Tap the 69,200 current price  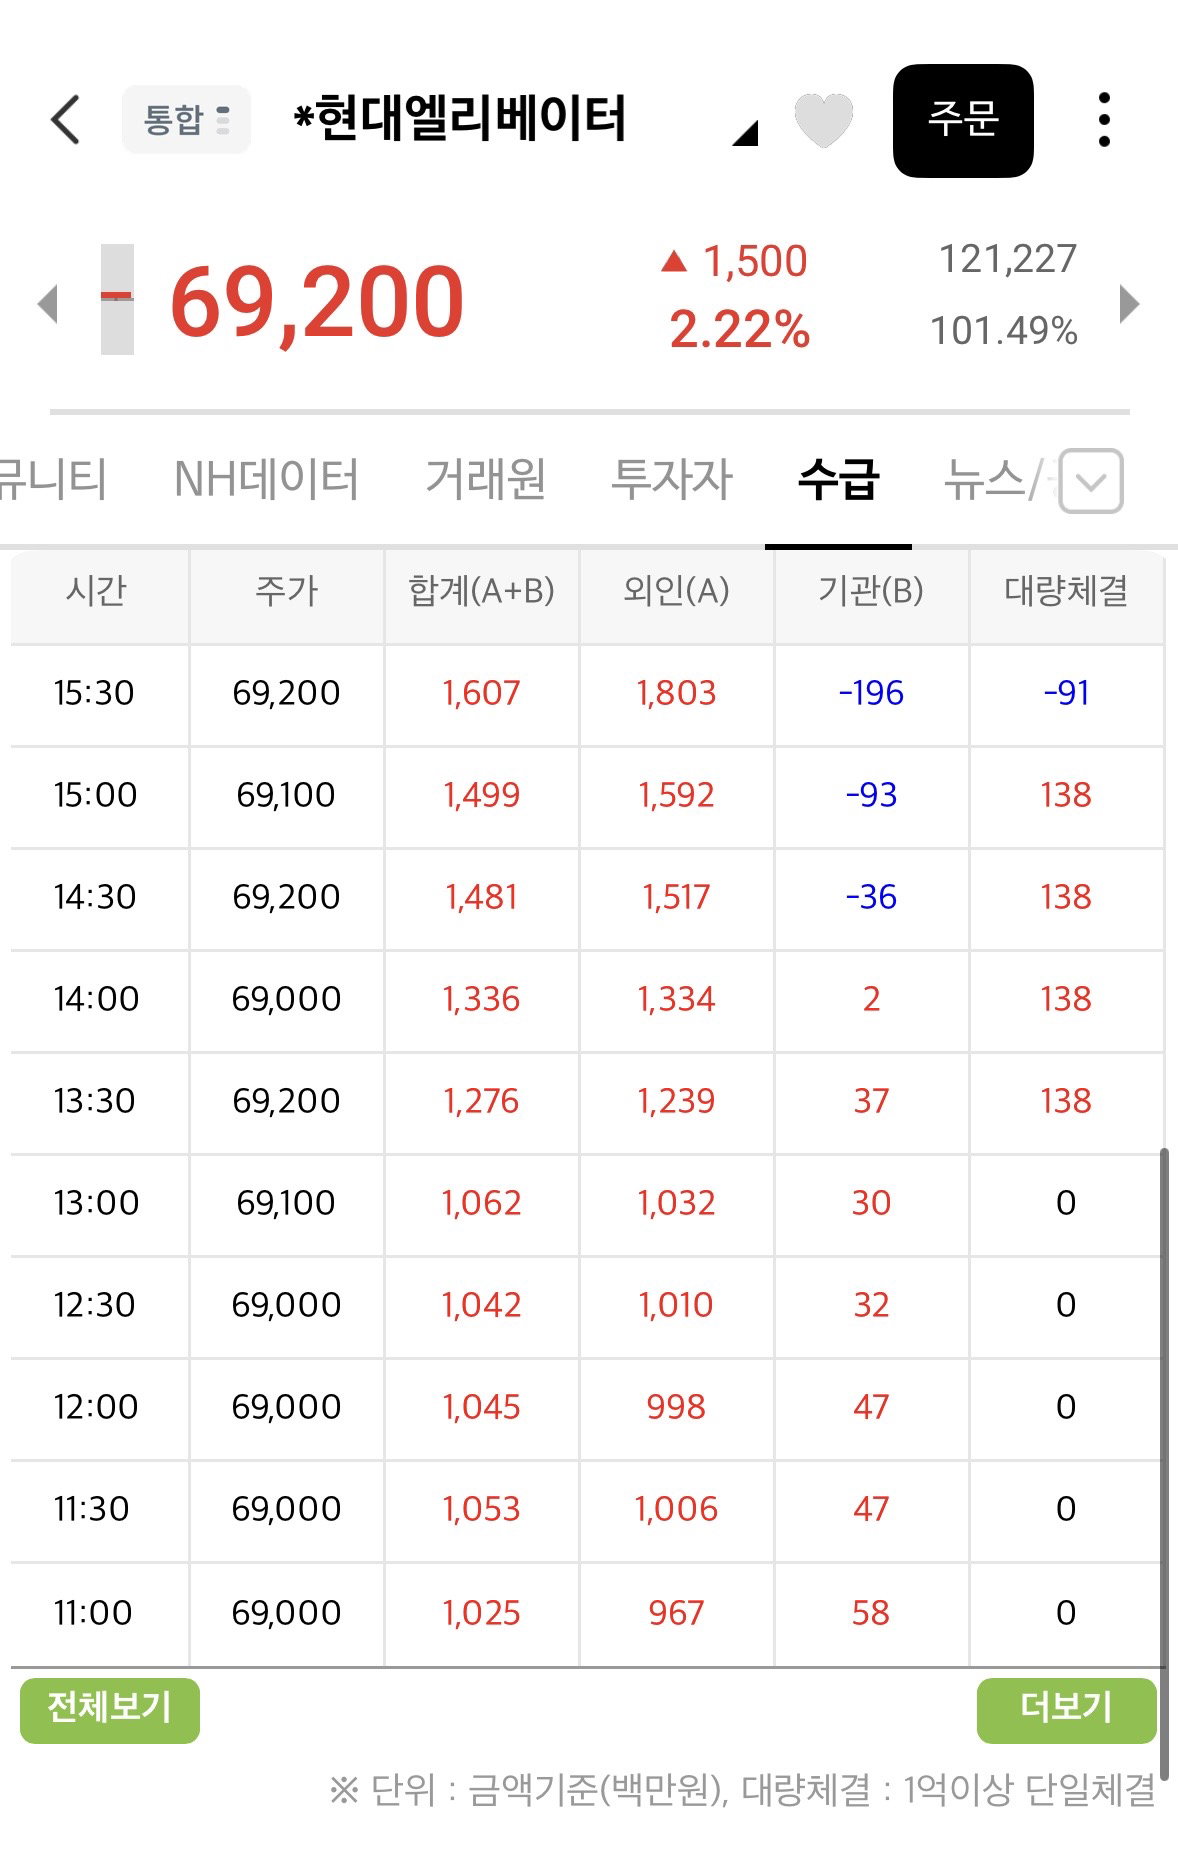click(x=317, y=301)
